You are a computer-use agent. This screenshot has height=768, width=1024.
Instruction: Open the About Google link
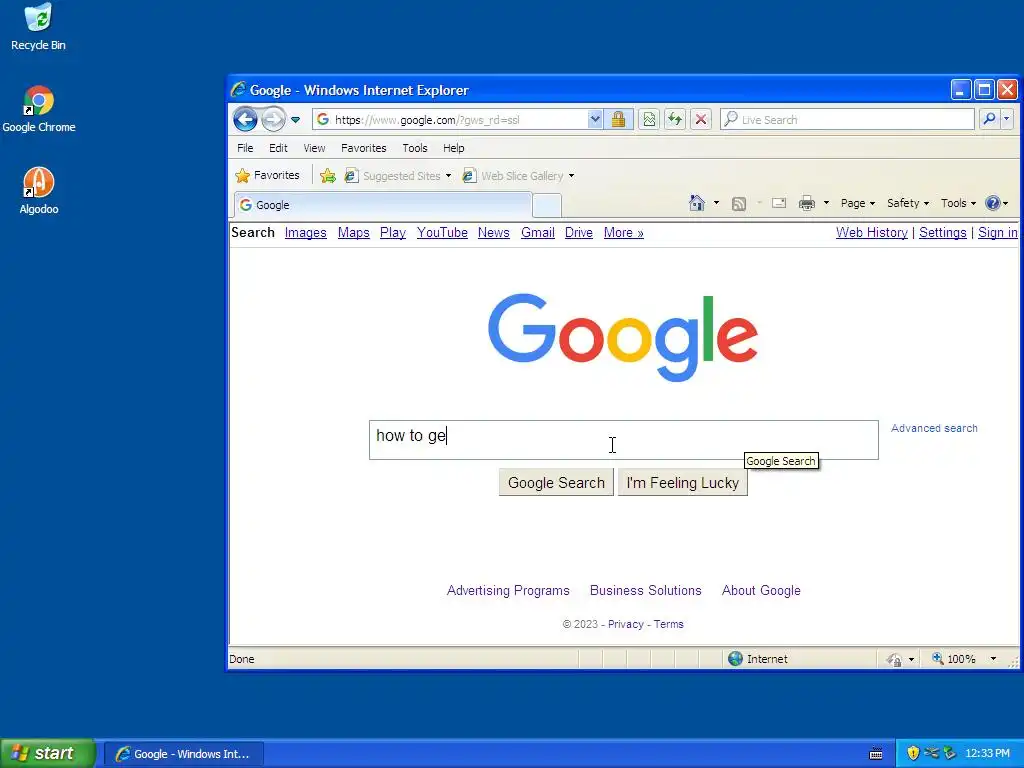[x=761, y=590]
